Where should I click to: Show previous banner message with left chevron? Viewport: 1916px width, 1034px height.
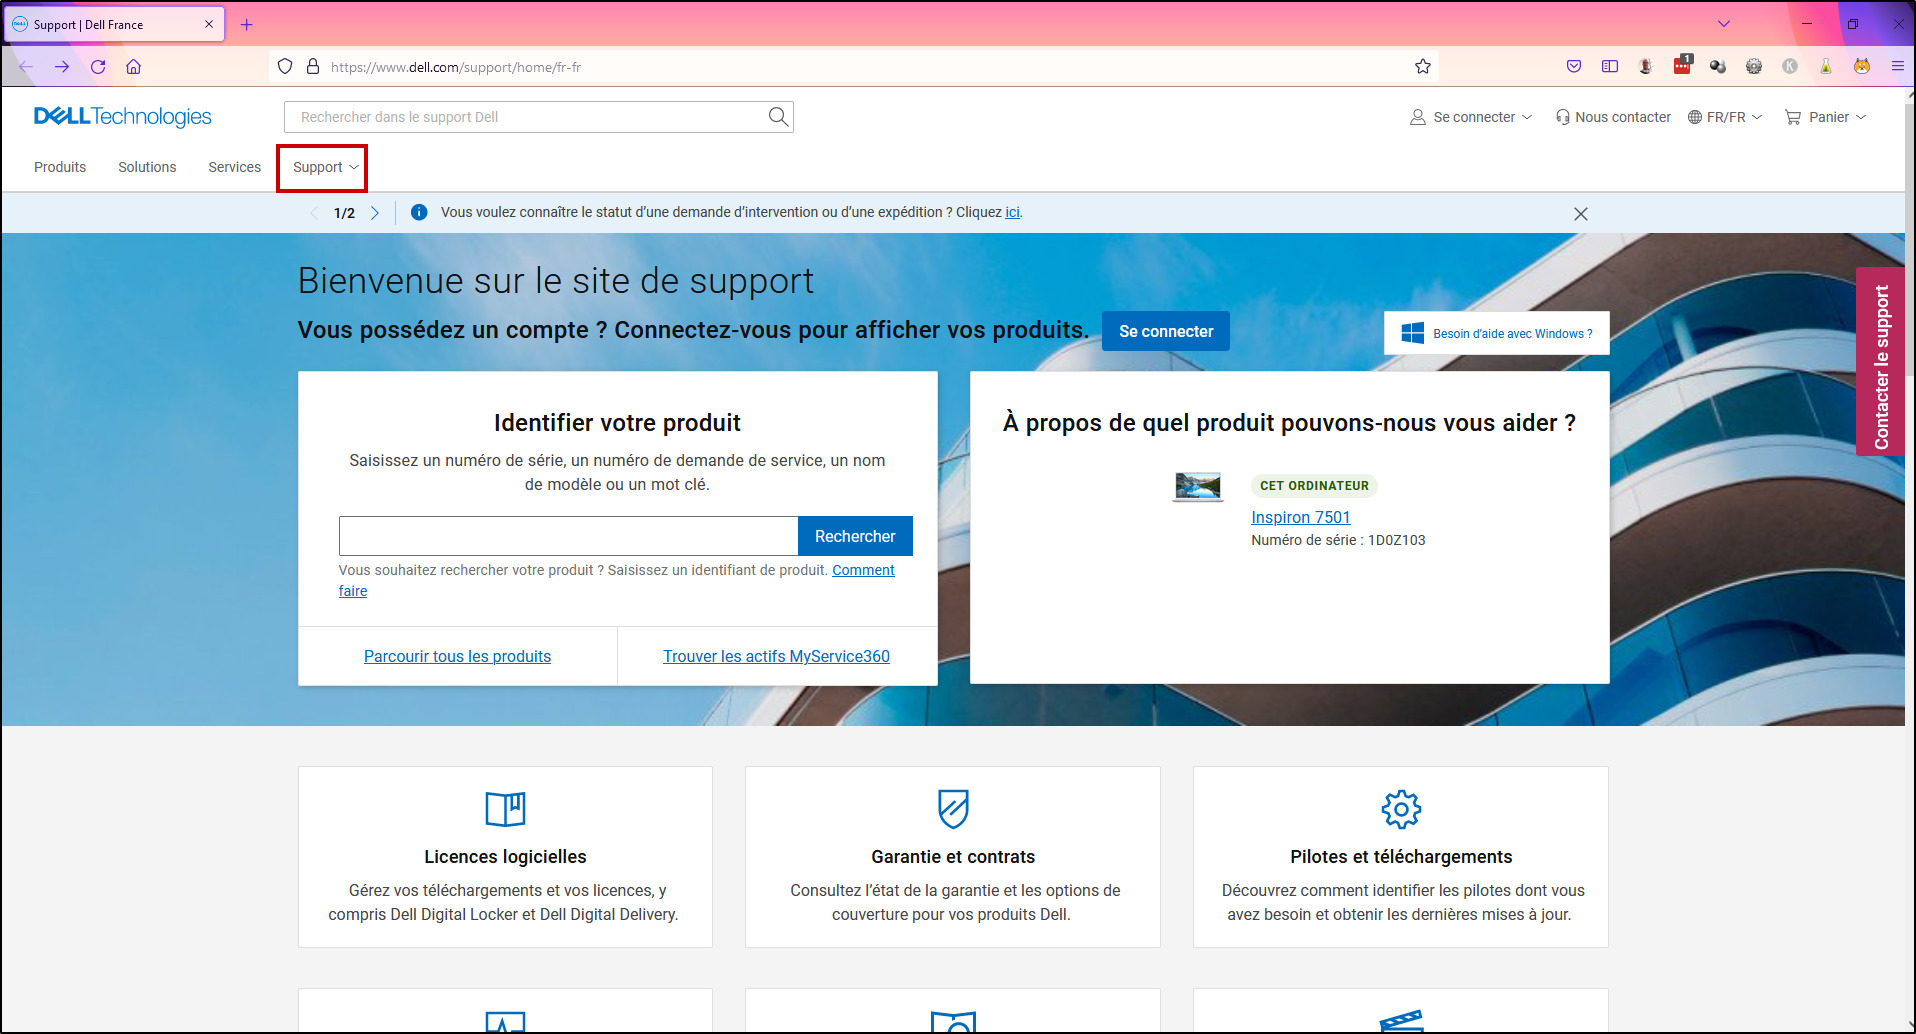314,213
